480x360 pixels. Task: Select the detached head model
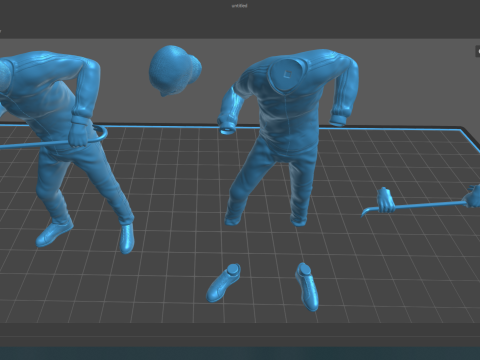coord(174,70)
